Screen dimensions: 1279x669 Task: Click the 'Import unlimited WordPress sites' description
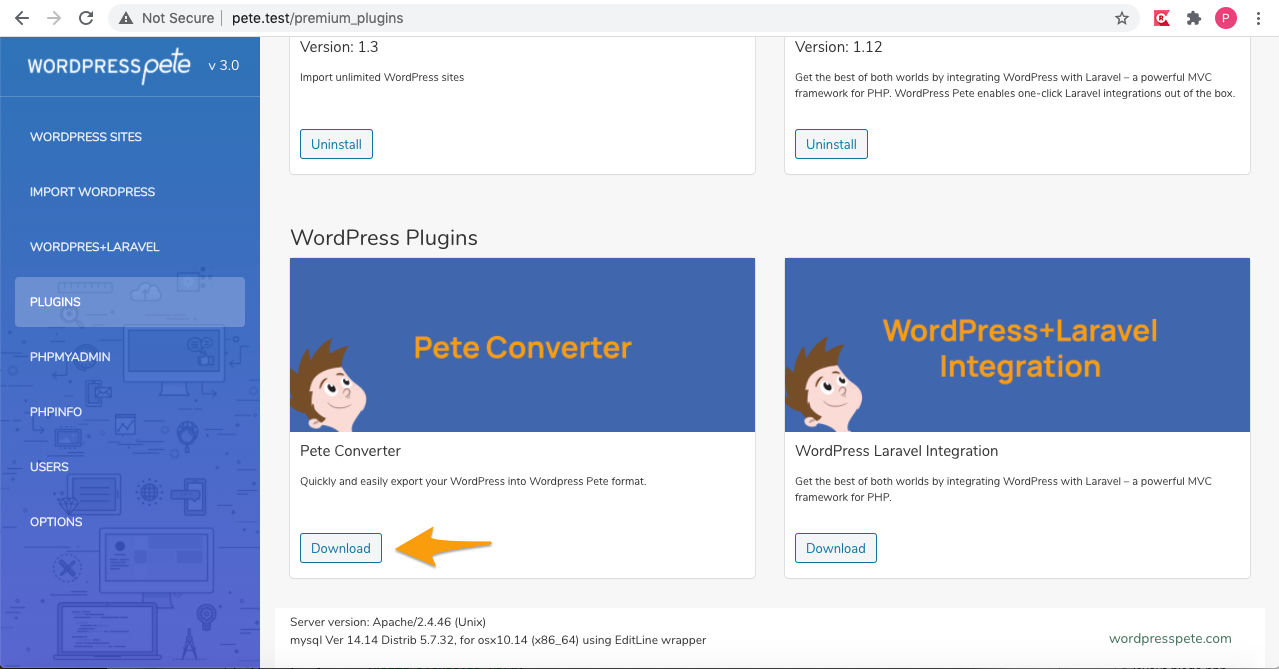(x=382, y=77)
